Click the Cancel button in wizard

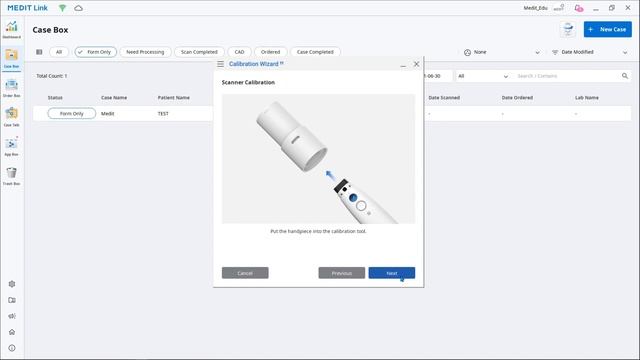point(245,273)
